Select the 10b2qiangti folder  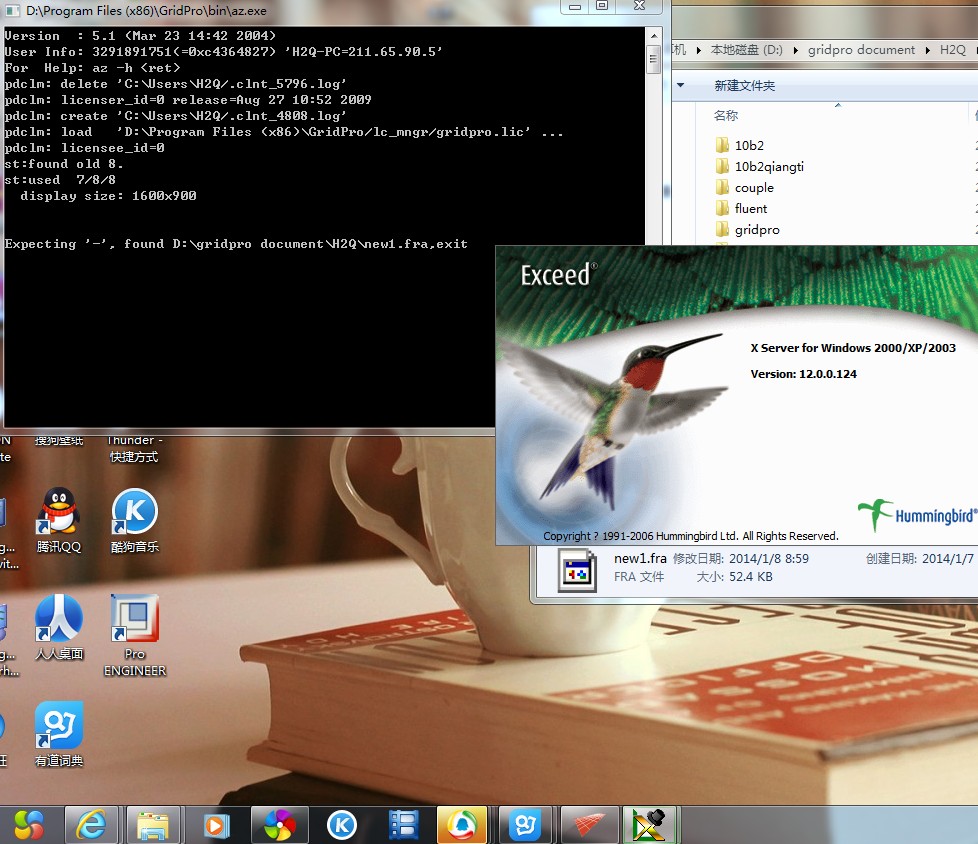tap(768, 167)
